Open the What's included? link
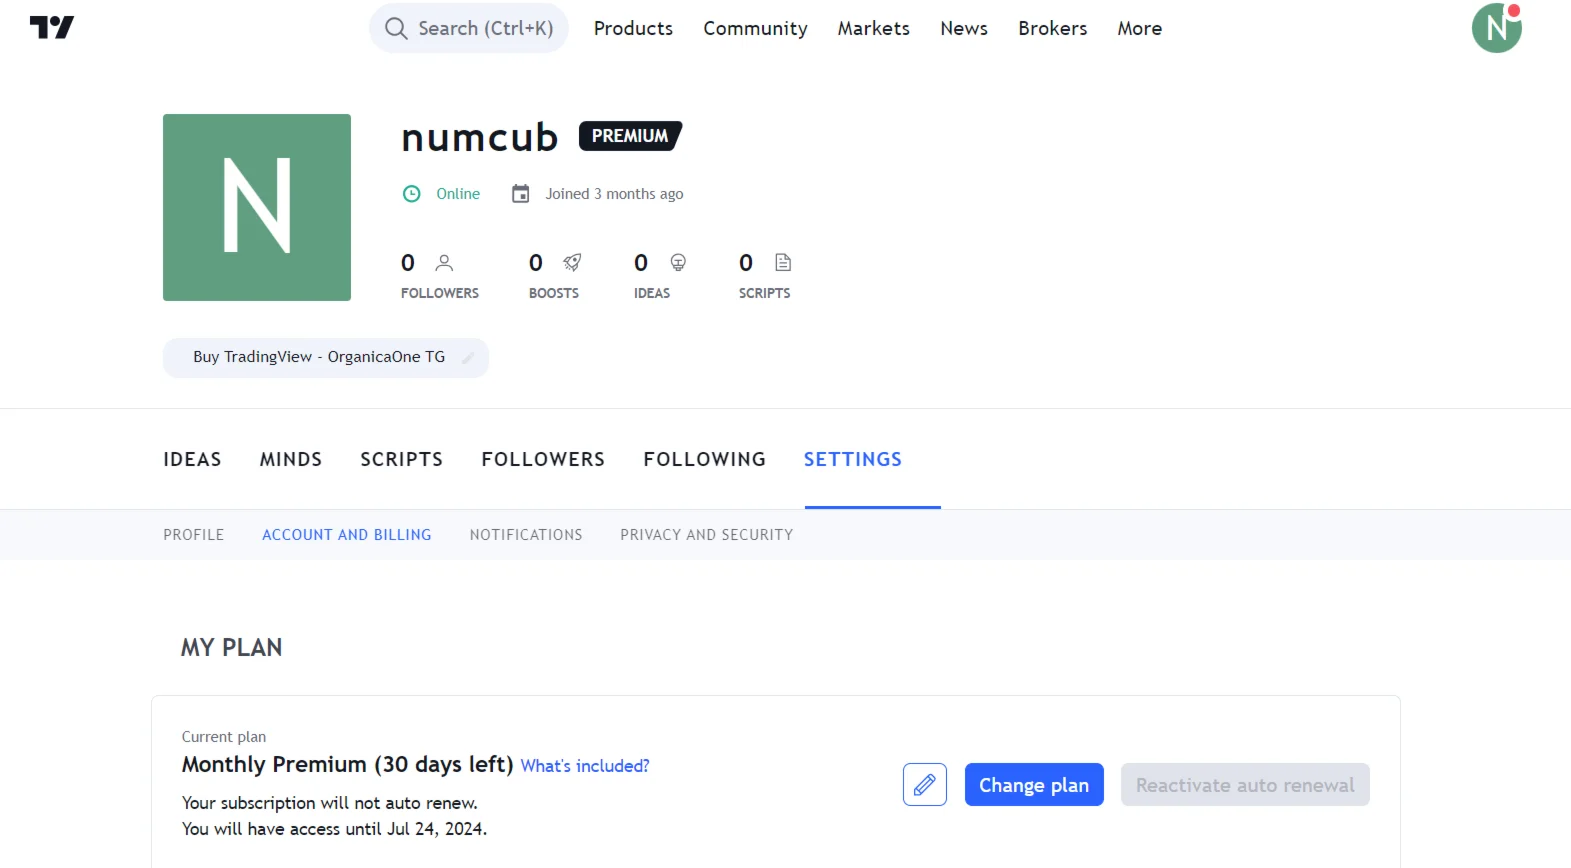This screenshot has height=868, width=1571. 585,766
